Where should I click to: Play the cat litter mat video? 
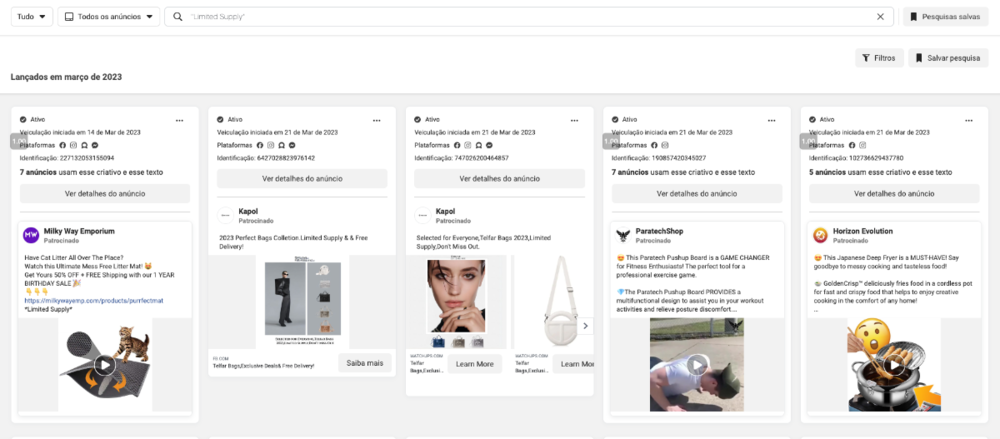(105, 365)
